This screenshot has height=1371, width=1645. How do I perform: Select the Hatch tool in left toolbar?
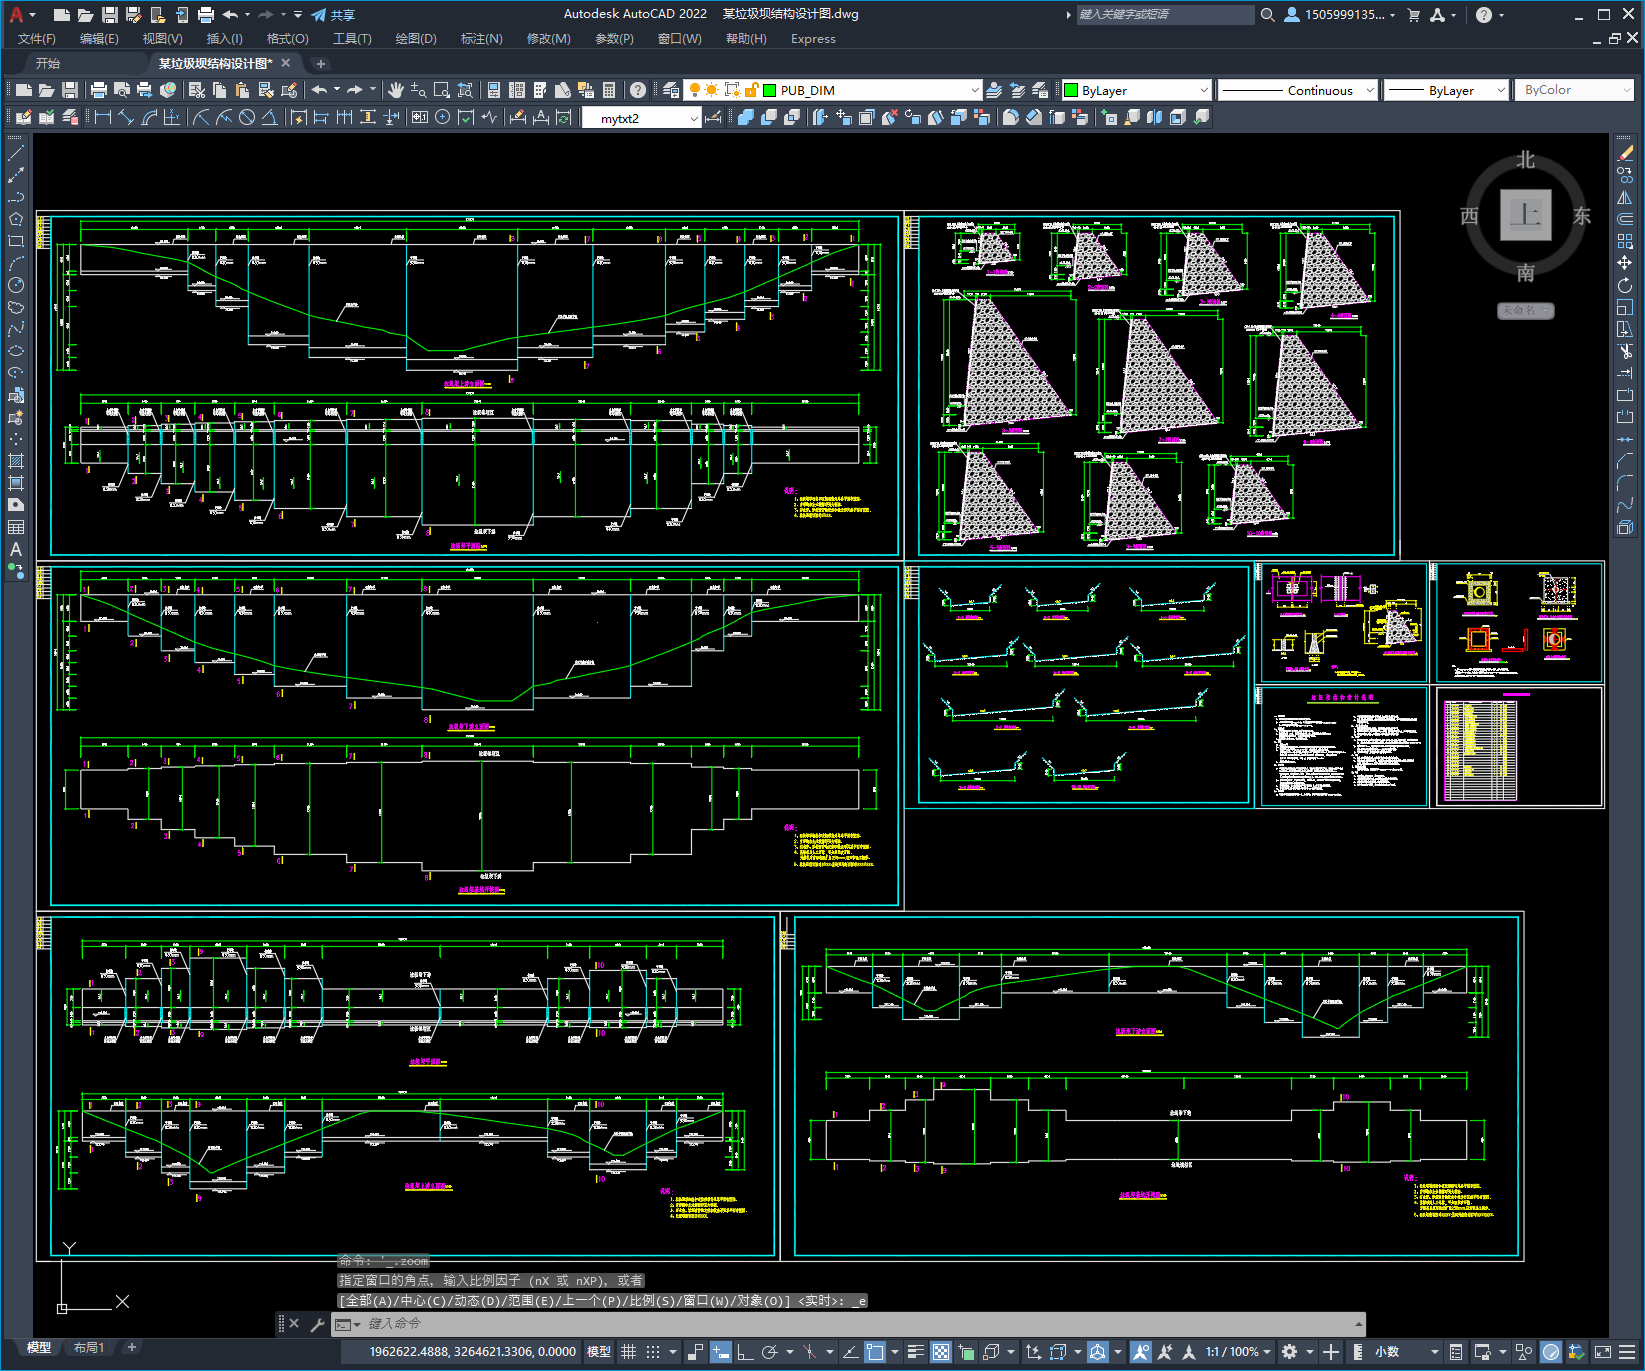tap(16, 461)
